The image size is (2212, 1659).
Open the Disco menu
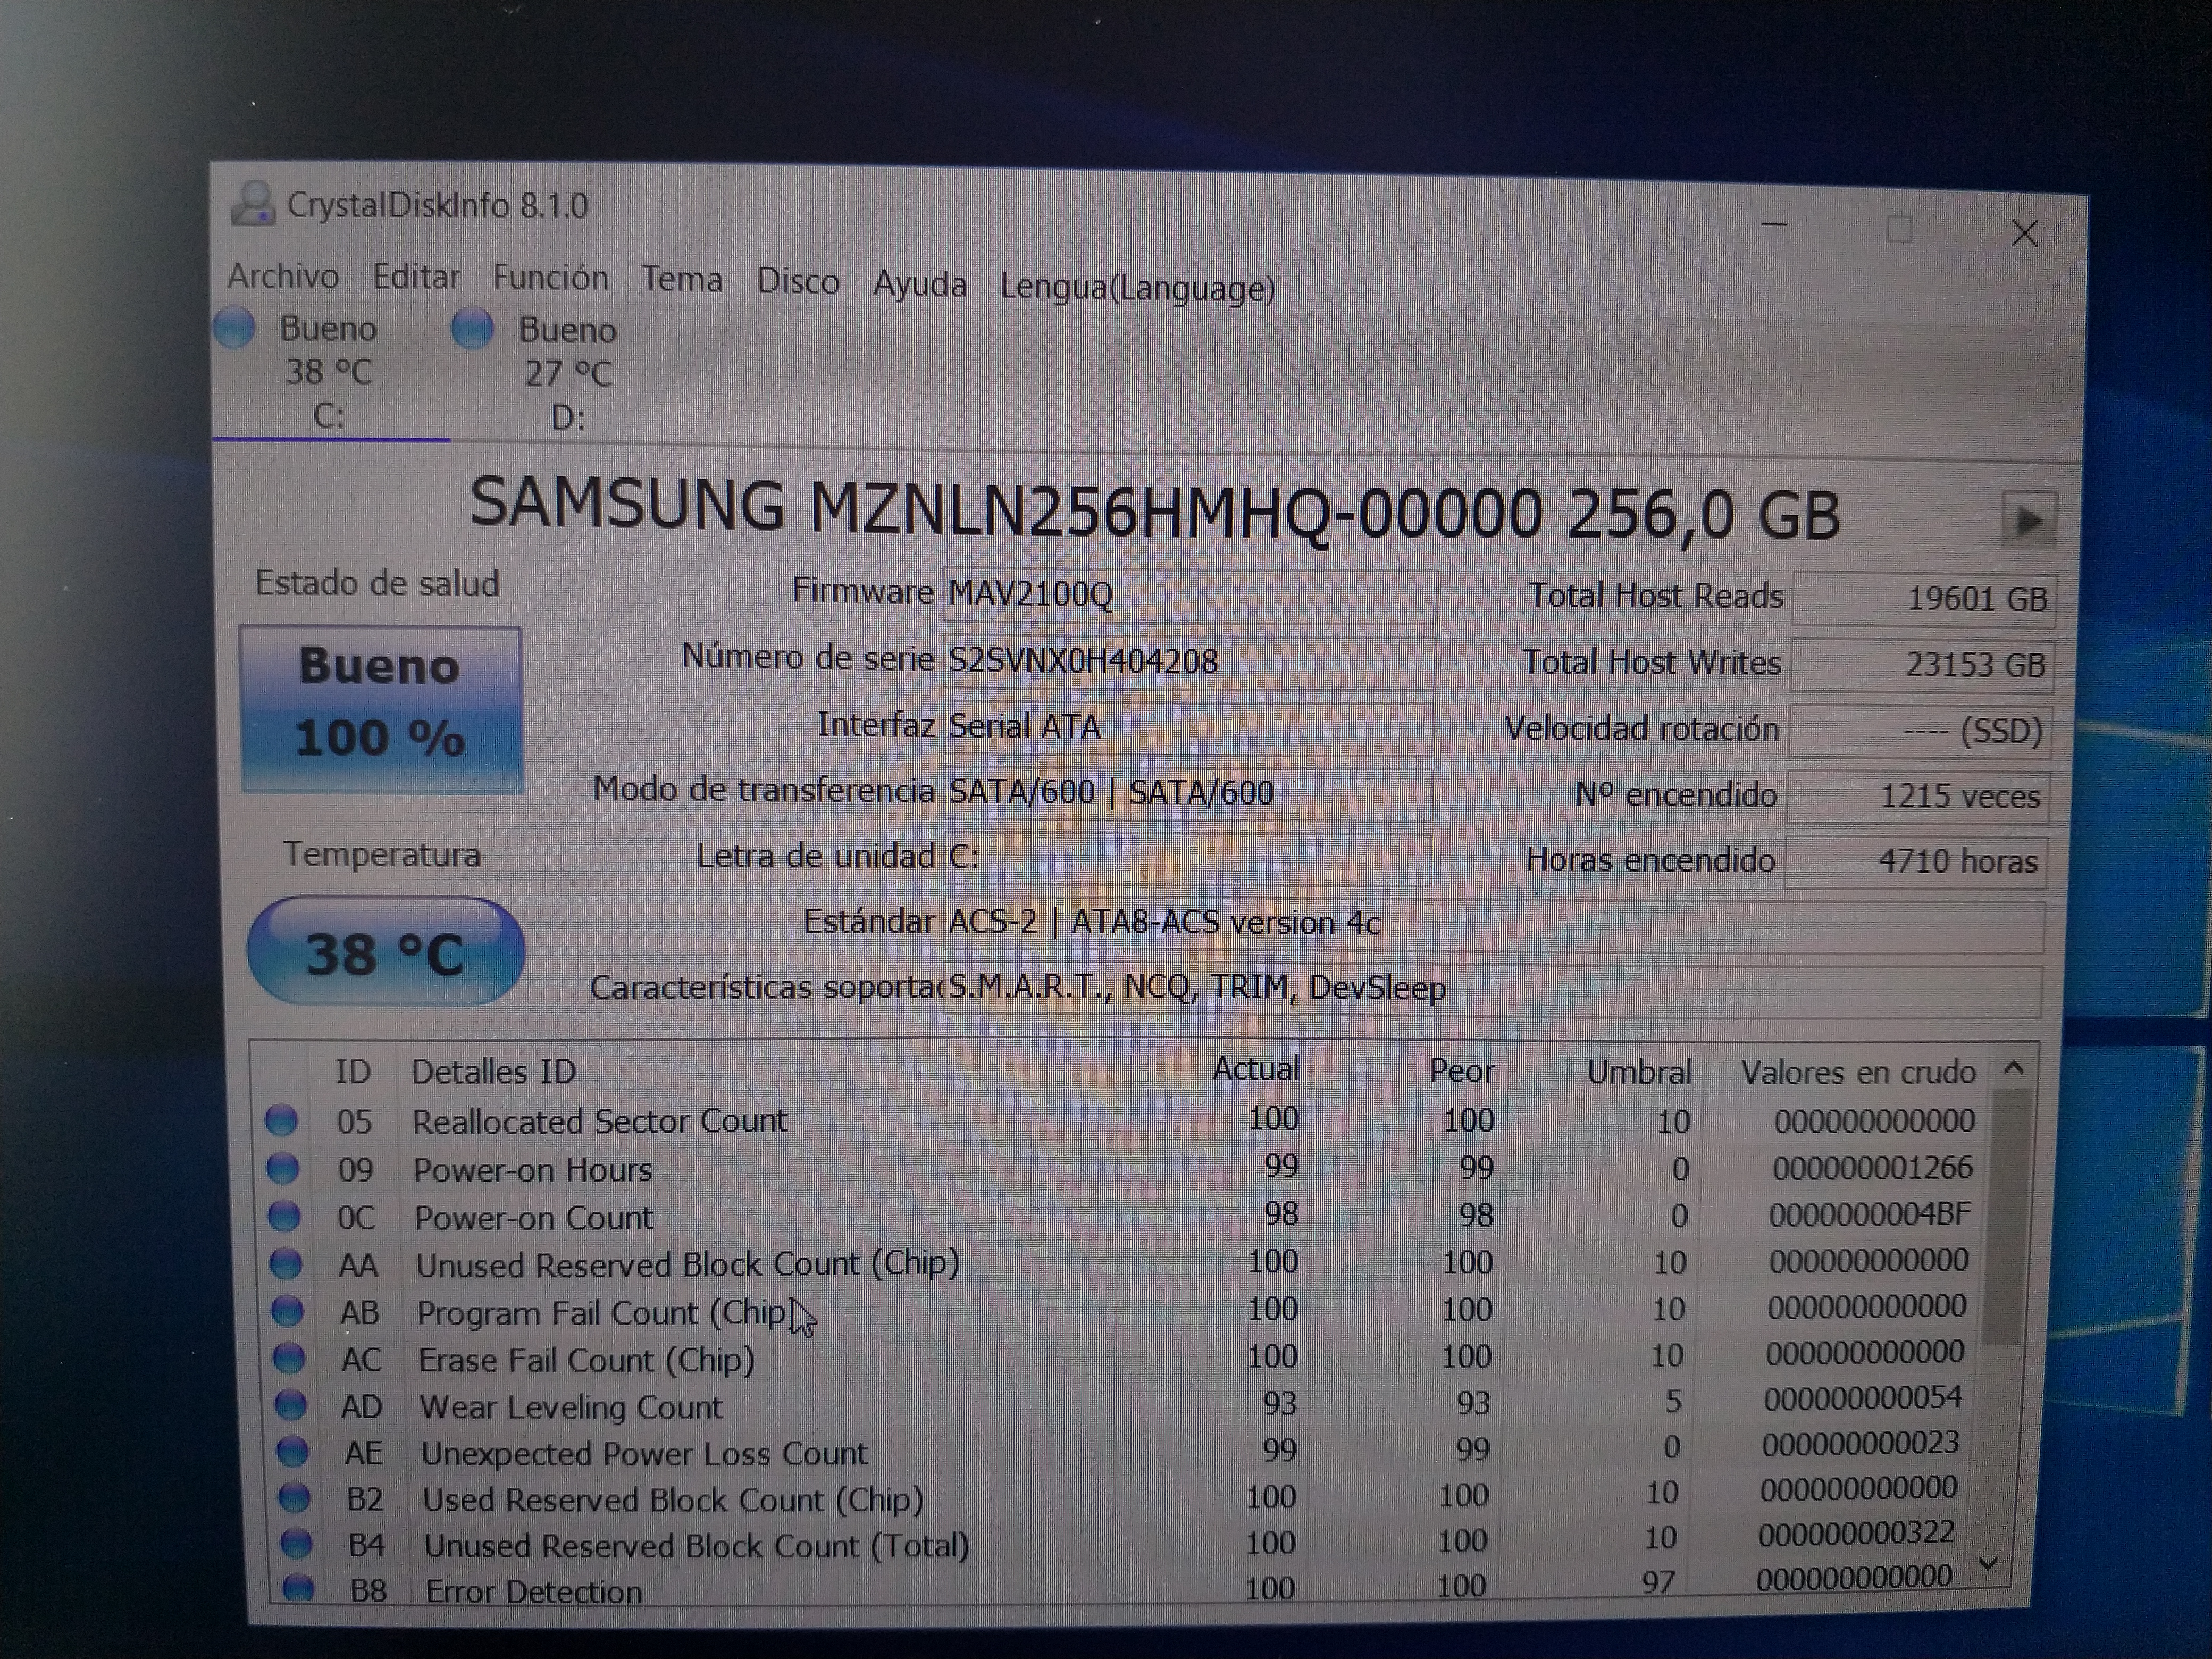click(797, 281)
